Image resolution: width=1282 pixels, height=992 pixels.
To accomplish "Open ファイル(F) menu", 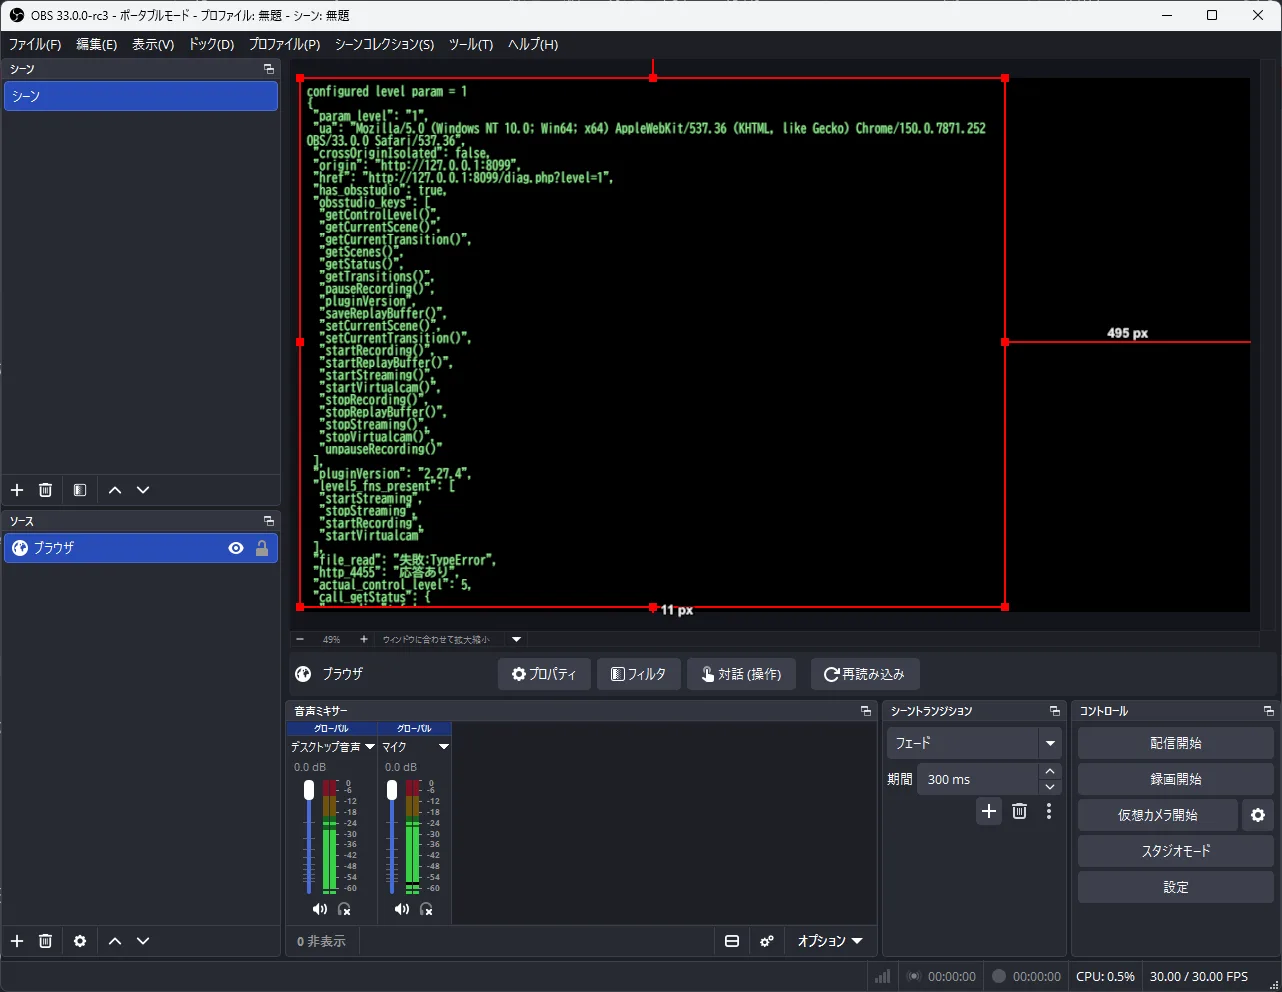I will click(35, 44).
